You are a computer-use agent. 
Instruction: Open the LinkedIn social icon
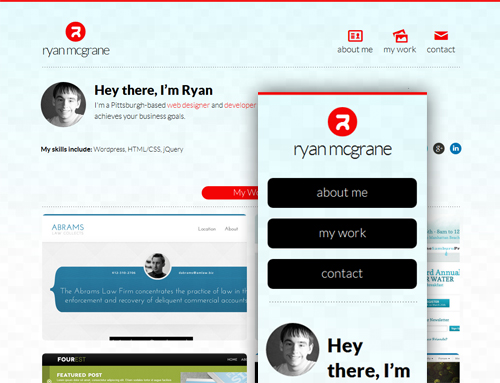pyautogui.click(x=456, y=148)
